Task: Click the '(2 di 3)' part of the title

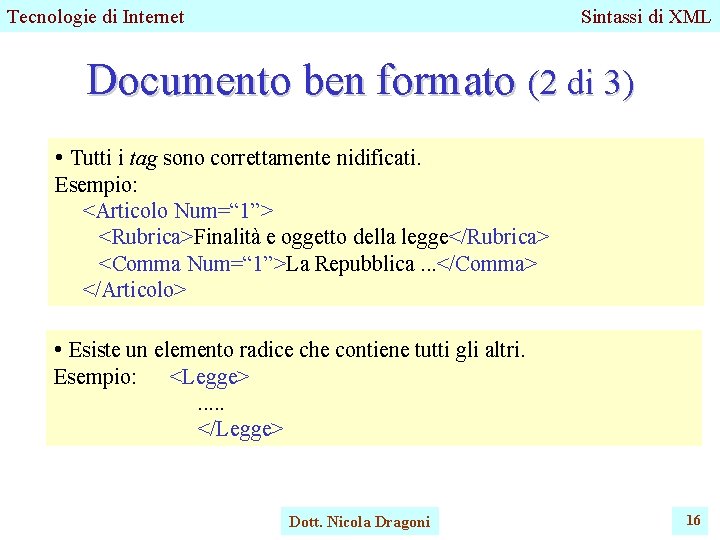Action: pyautogui.click(x=581, y=83)
